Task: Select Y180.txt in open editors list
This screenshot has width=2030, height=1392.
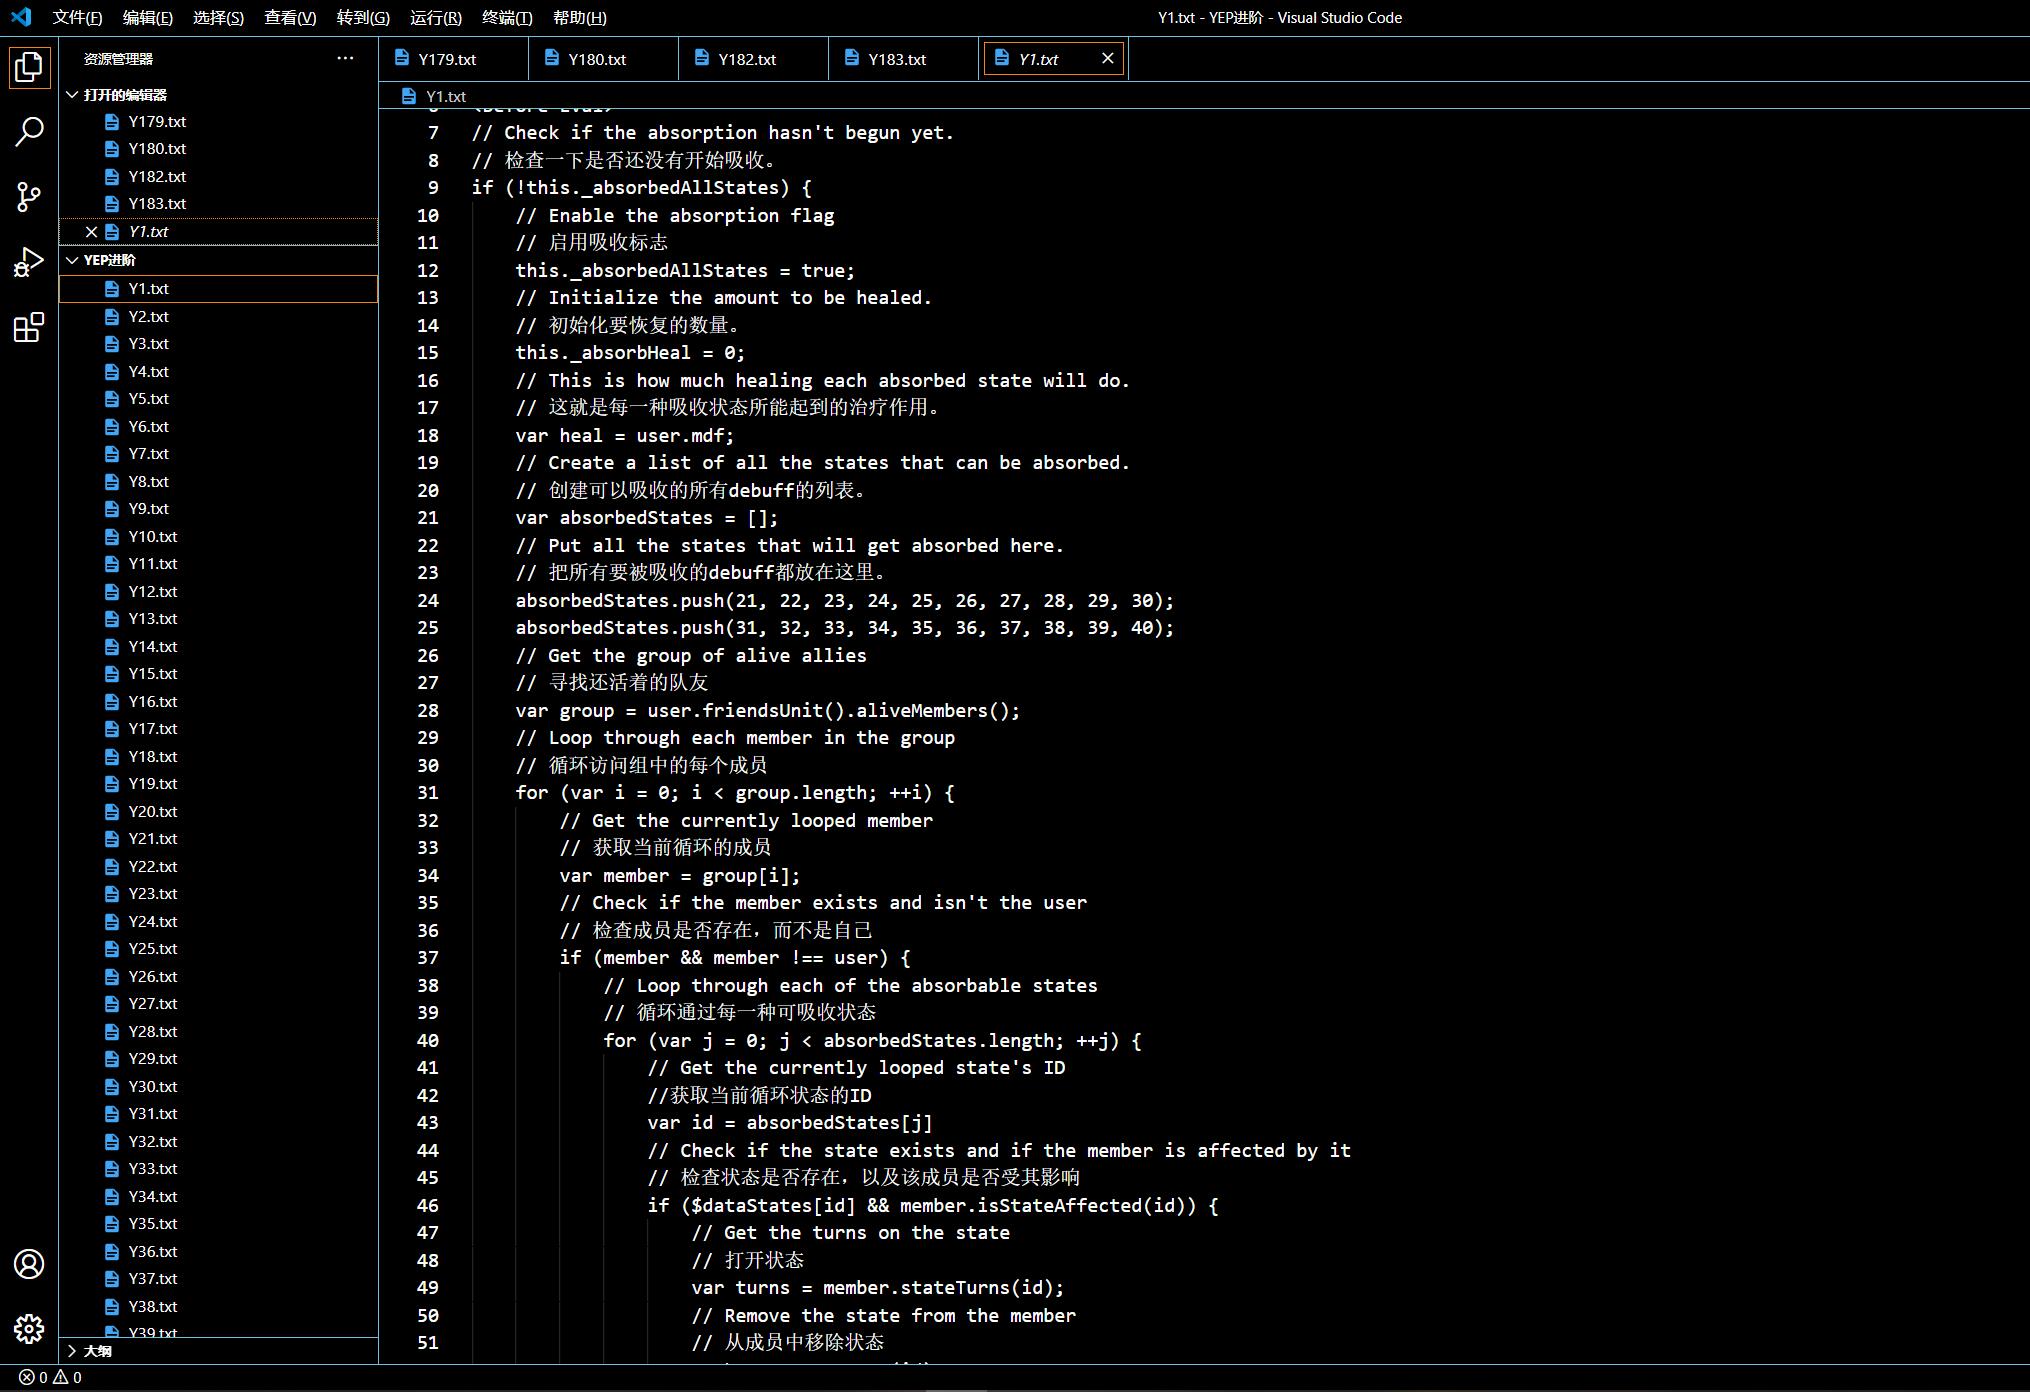Action: (x=218, y=148)
